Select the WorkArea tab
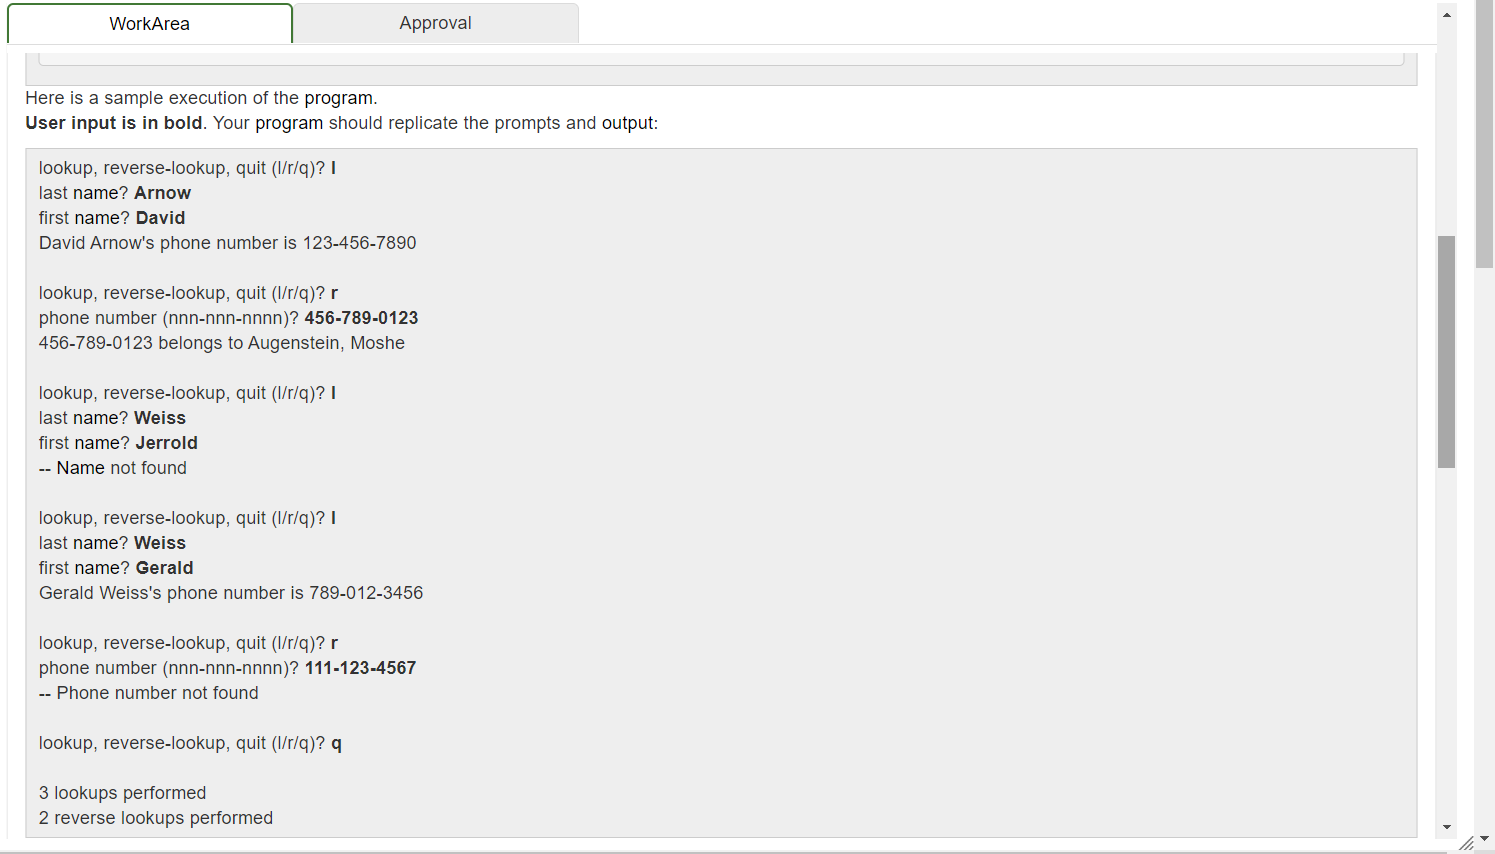1495x854 pixels. 149,23
